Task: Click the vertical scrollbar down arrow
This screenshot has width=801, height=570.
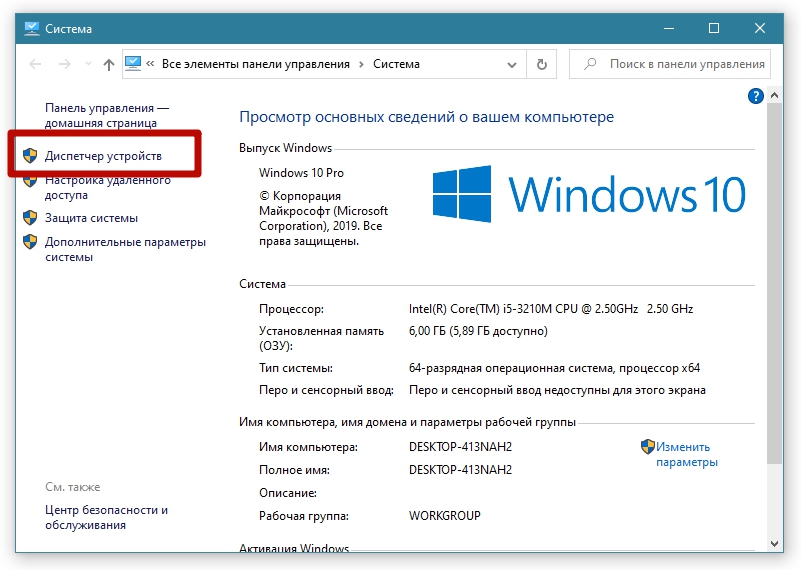Action: (775, 542)
